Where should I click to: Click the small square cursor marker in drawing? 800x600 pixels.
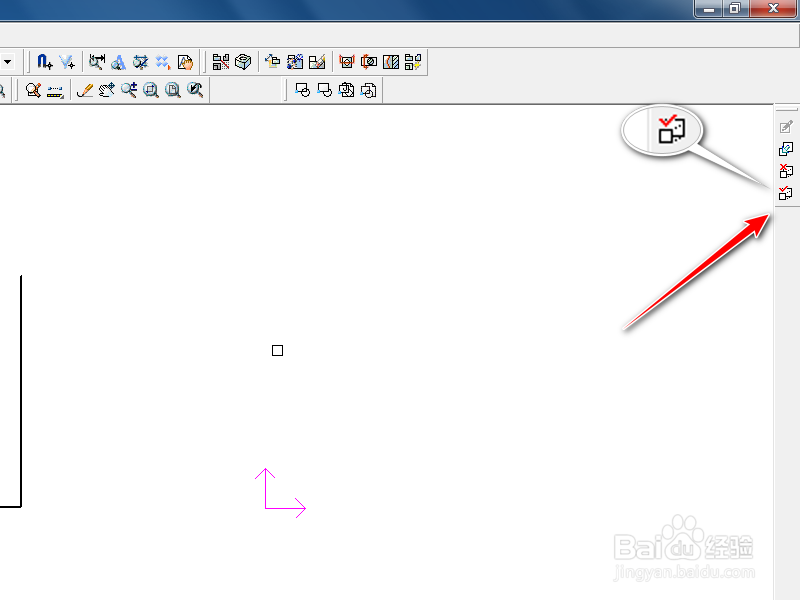click(278, 351)
